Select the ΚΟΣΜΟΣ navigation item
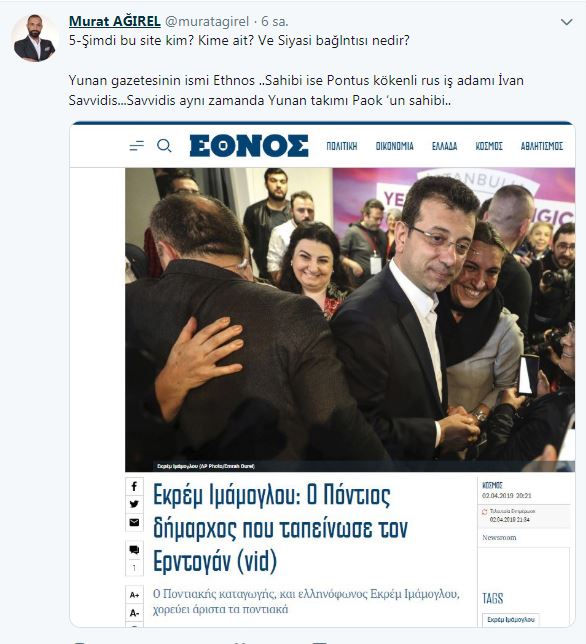Image resolution: width=586 pixels, height=644 pixels. (489, 146)
